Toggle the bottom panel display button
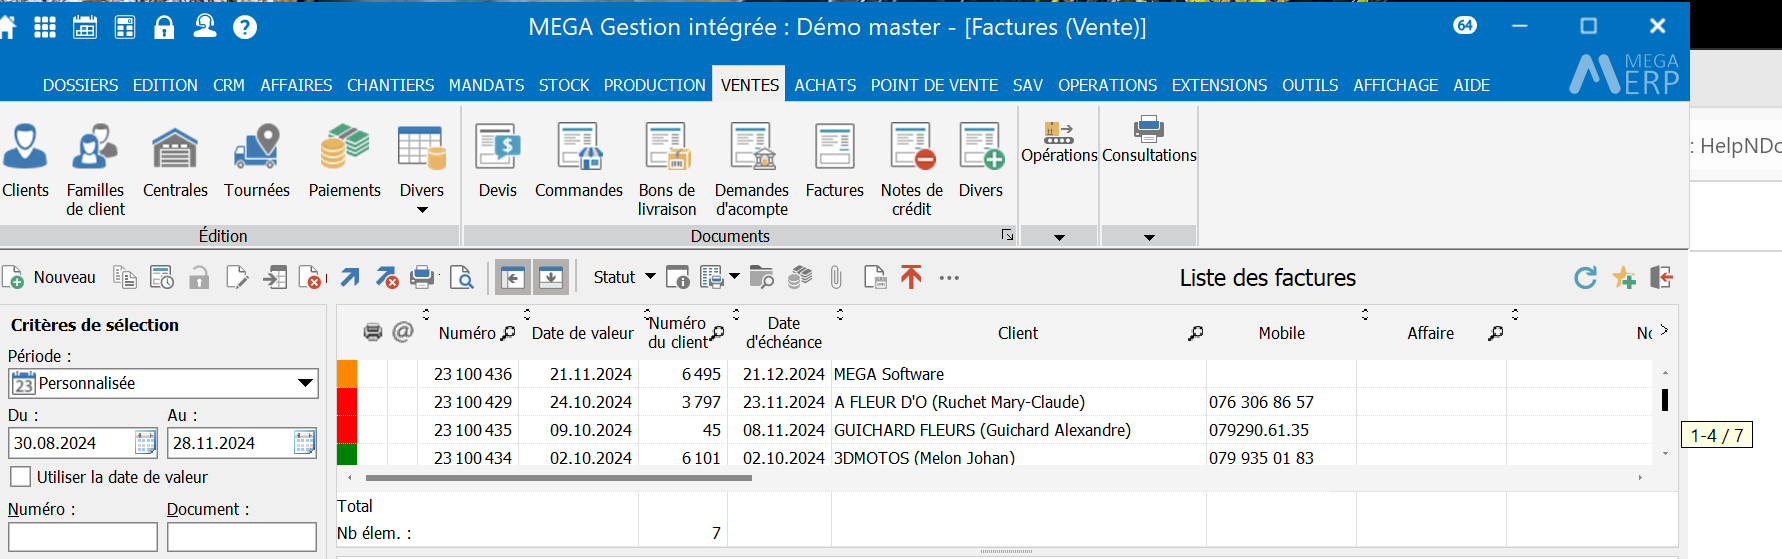Screen dimensions: 1782x559 pos(551,278)
